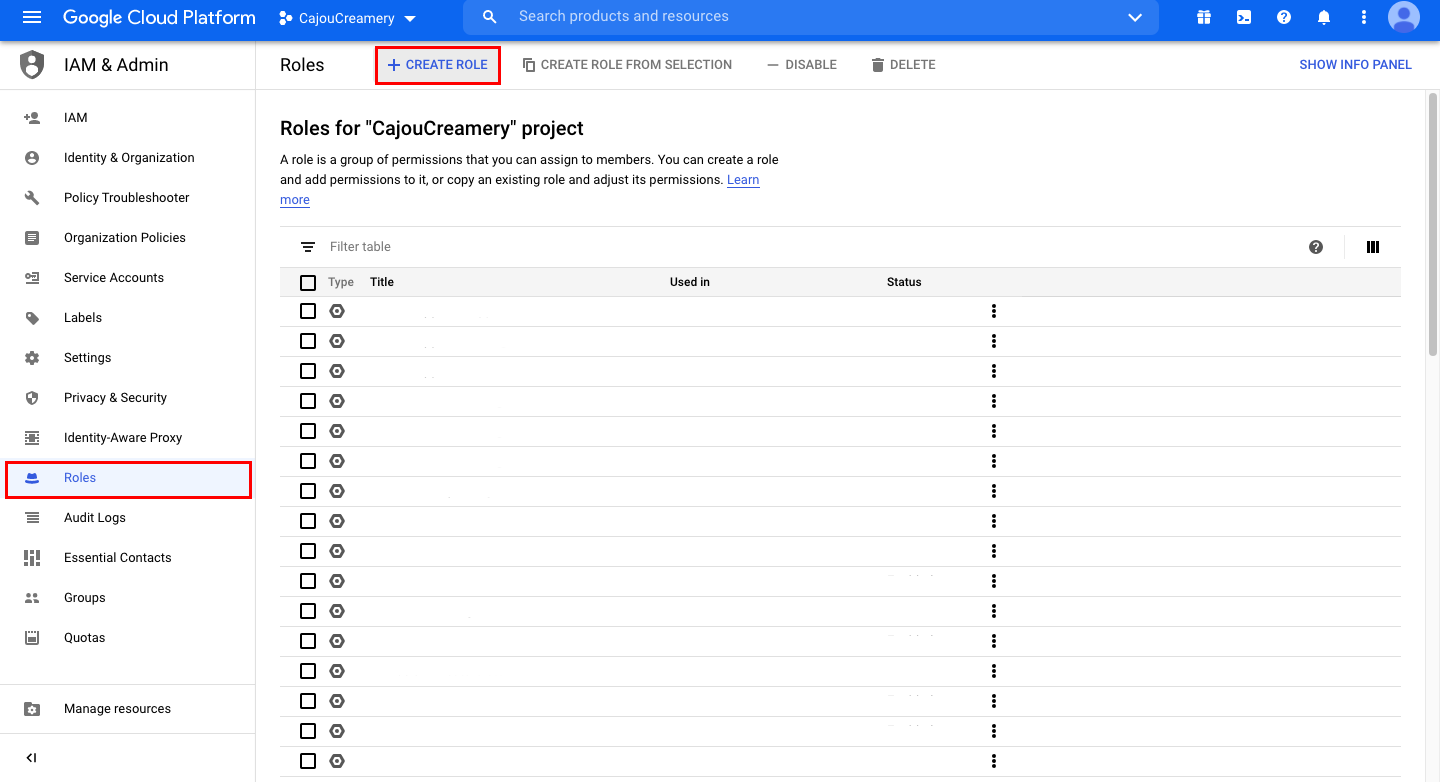Open Identity-Aware Proxy icon in sidebar

[32, 438]
